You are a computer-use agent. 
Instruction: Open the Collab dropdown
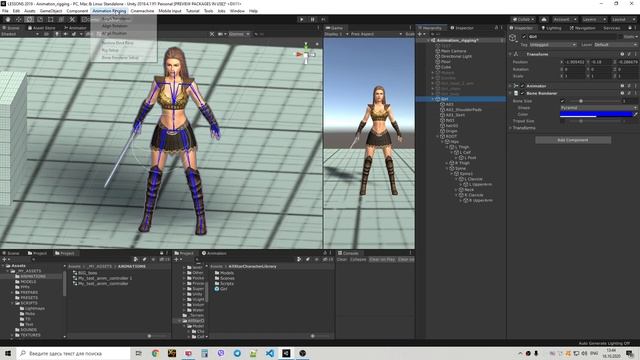point(523,19)
